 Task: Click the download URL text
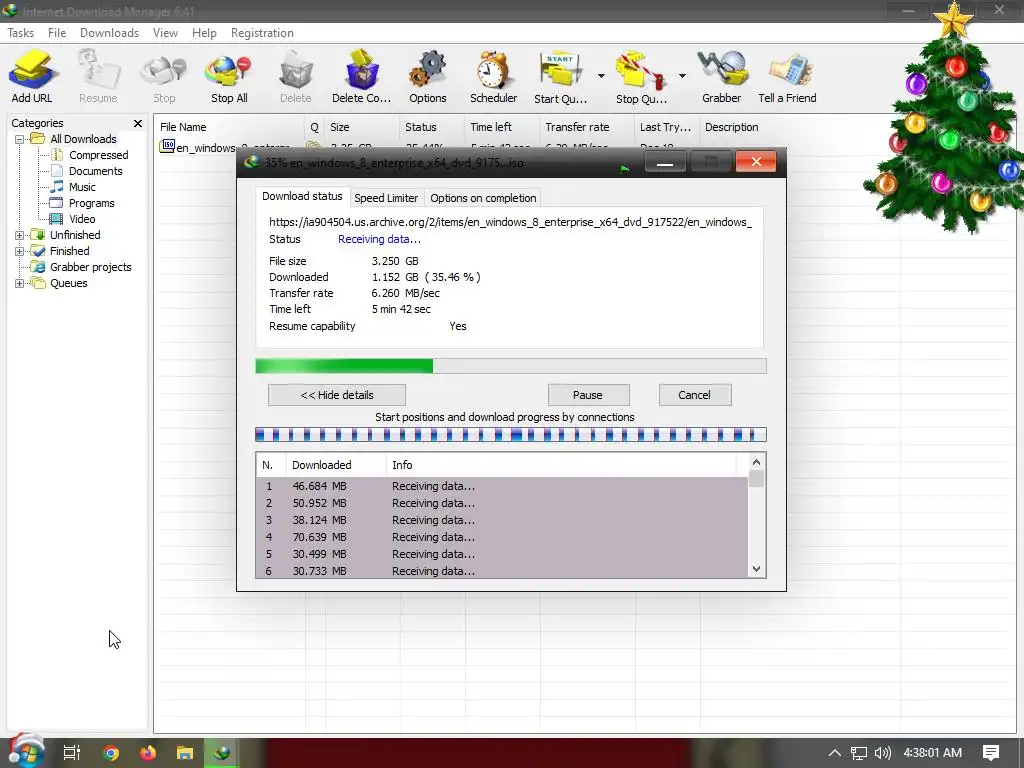[510, 222]
